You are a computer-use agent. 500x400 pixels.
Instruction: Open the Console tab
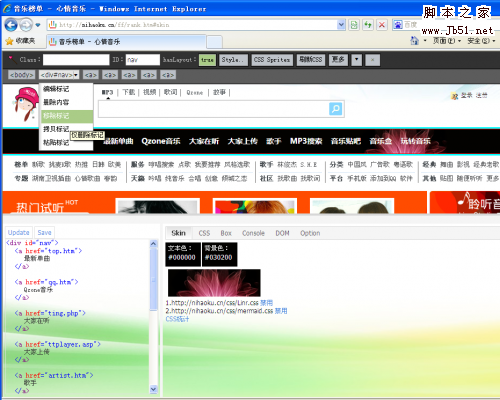coord(253,233)
